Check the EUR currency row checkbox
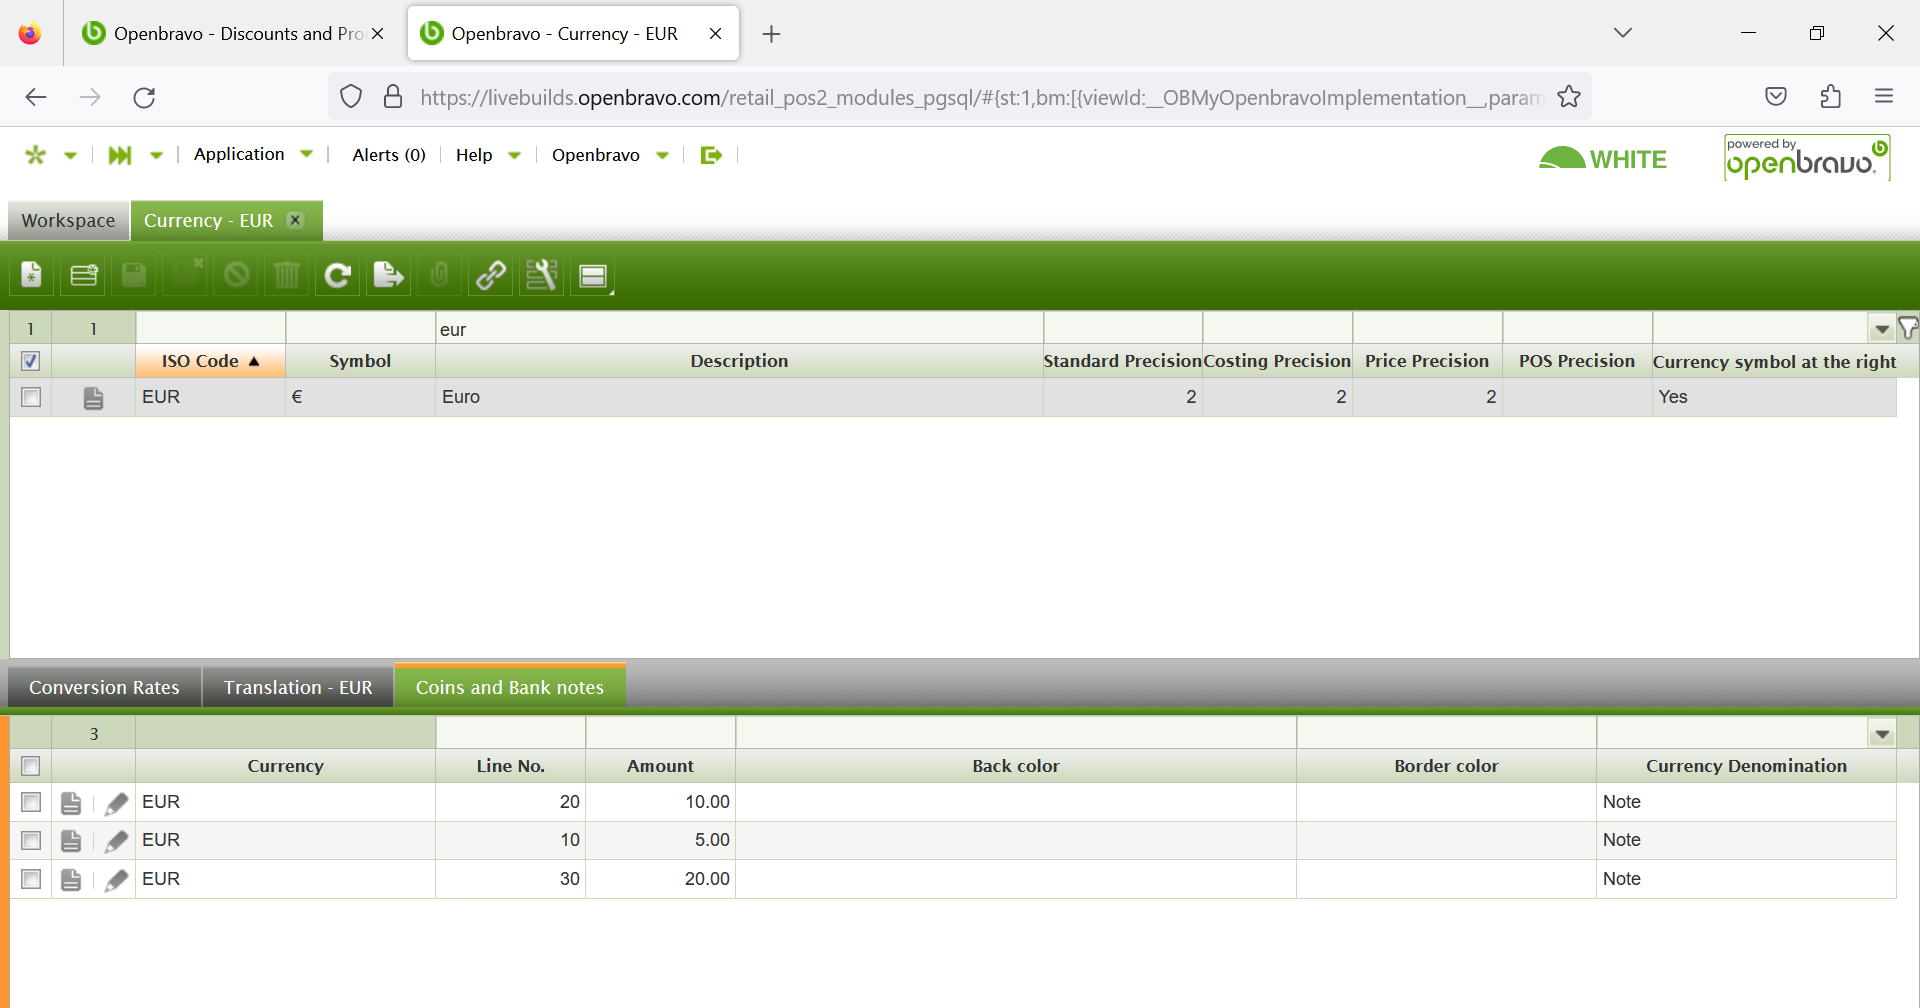 (x=31, y=397)
